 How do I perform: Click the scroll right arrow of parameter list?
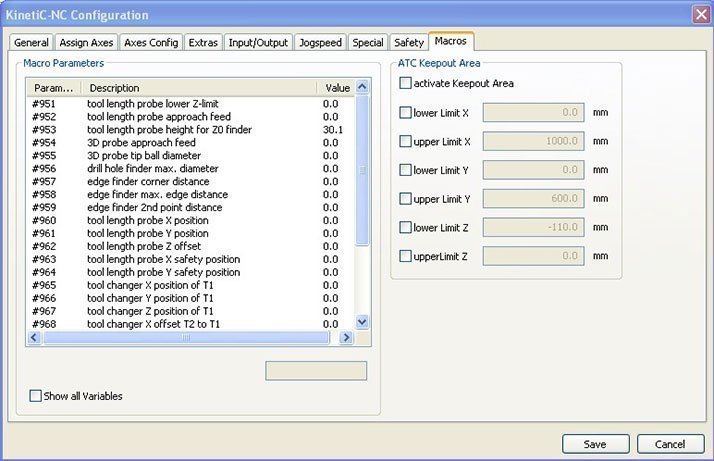(x=347, y=338)
